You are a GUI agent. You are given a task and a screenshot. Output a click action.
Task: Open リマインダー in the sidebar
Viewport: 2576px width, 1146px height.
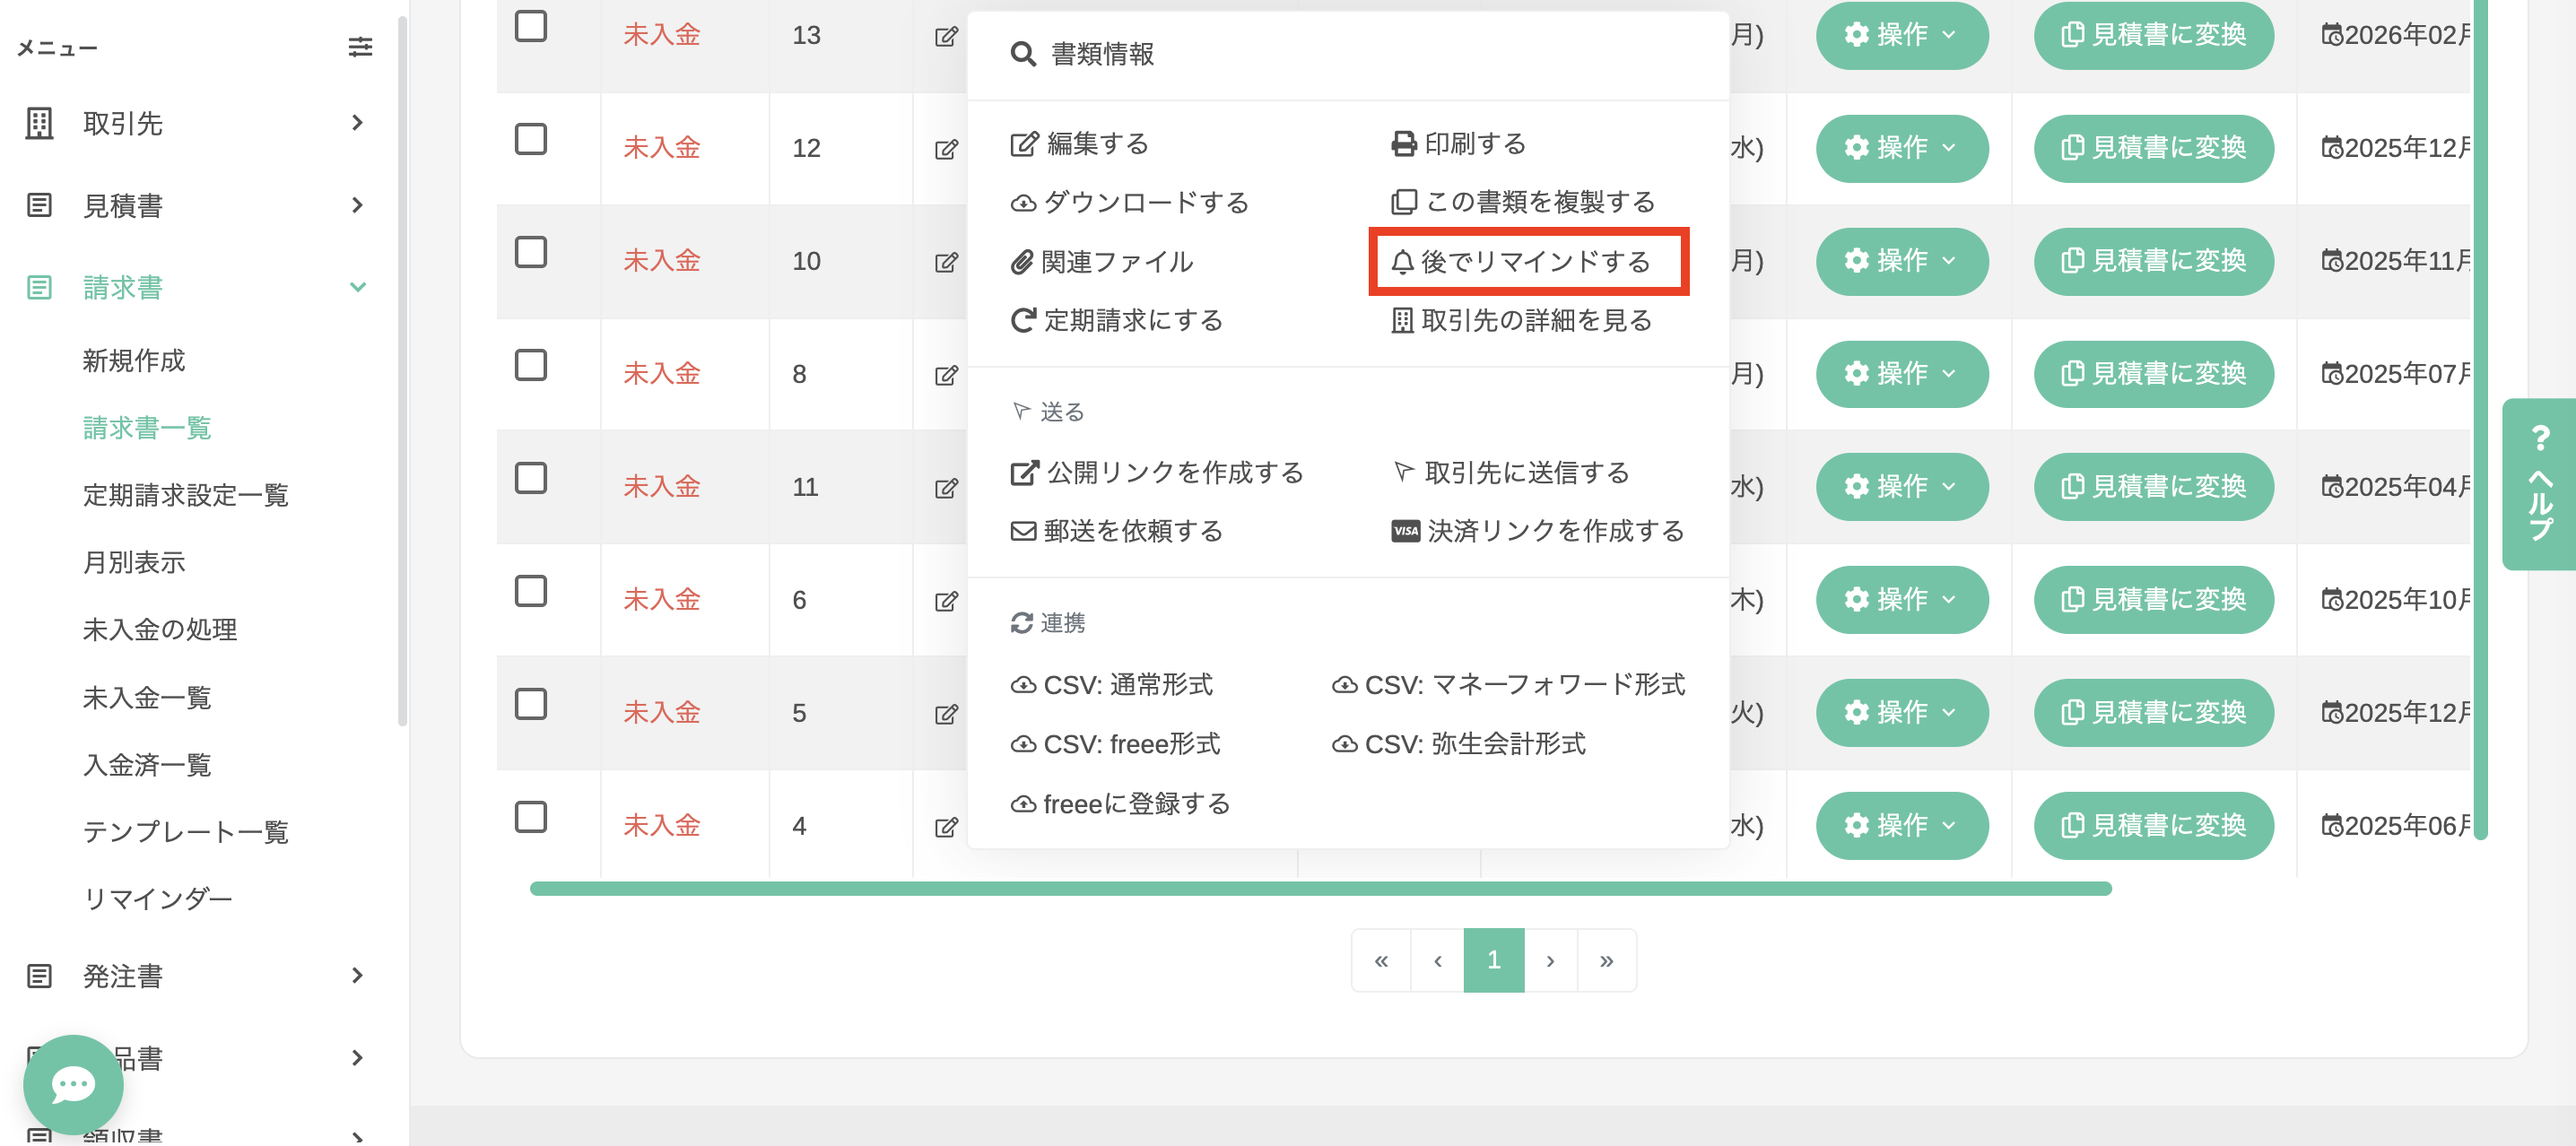158,899
